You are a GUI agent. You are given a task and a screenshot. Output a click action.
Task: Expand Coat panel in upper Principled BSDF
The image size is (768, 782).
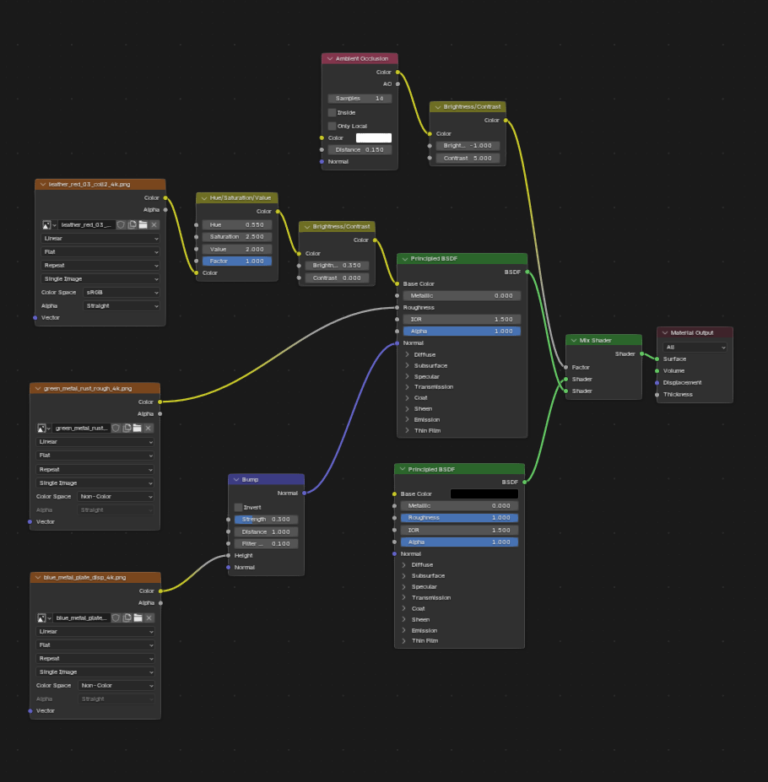click(x=407, y=398)
